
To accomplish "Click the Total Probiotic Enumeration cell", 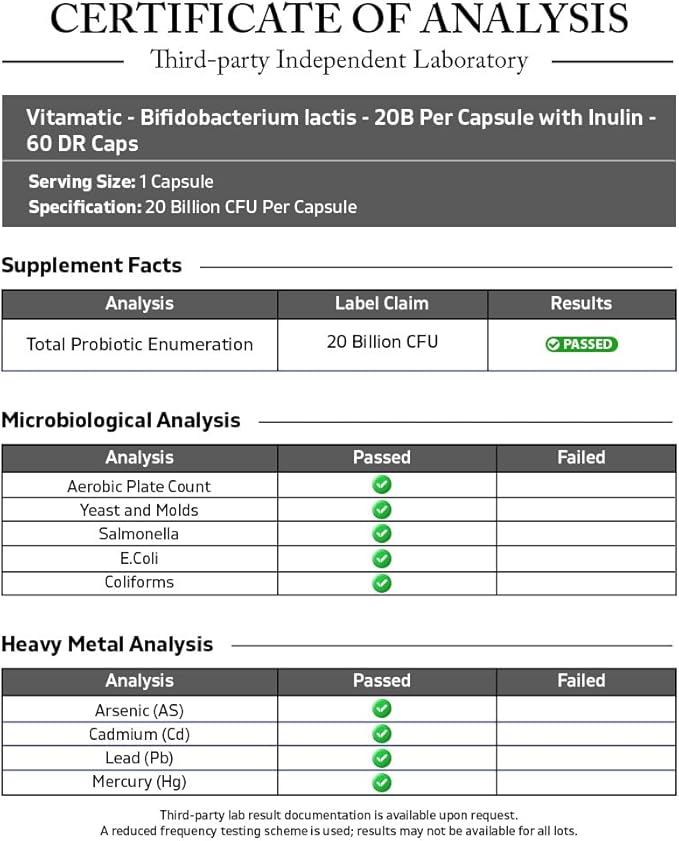I will coord(139,344).
